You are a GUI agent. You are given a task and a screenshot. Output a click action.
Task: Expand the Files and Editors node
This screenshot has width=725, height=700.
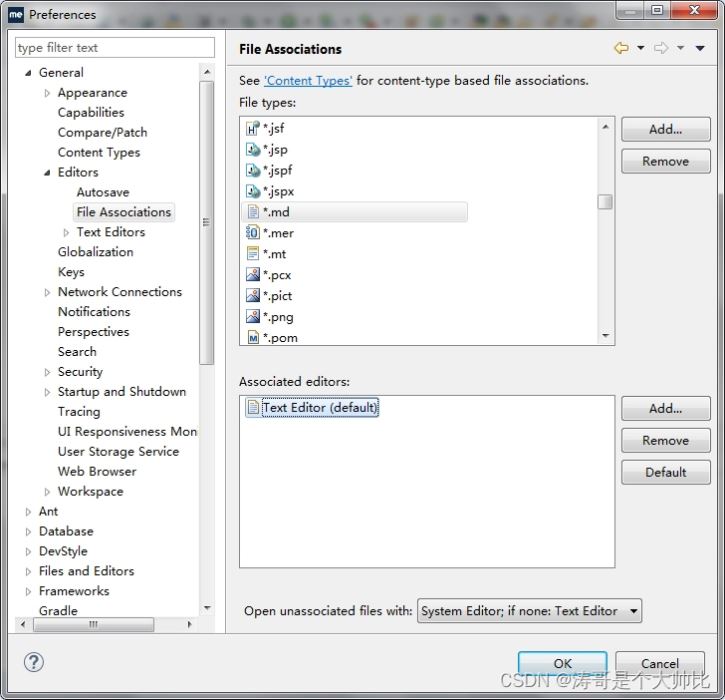pyautogui.click(x=28, y=571)
